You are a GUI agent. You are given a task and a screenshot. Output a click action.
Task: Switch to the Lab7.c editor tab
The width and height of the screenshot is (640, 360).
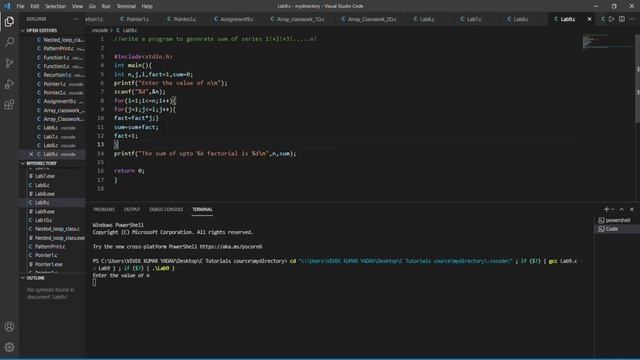pos(473,19)
